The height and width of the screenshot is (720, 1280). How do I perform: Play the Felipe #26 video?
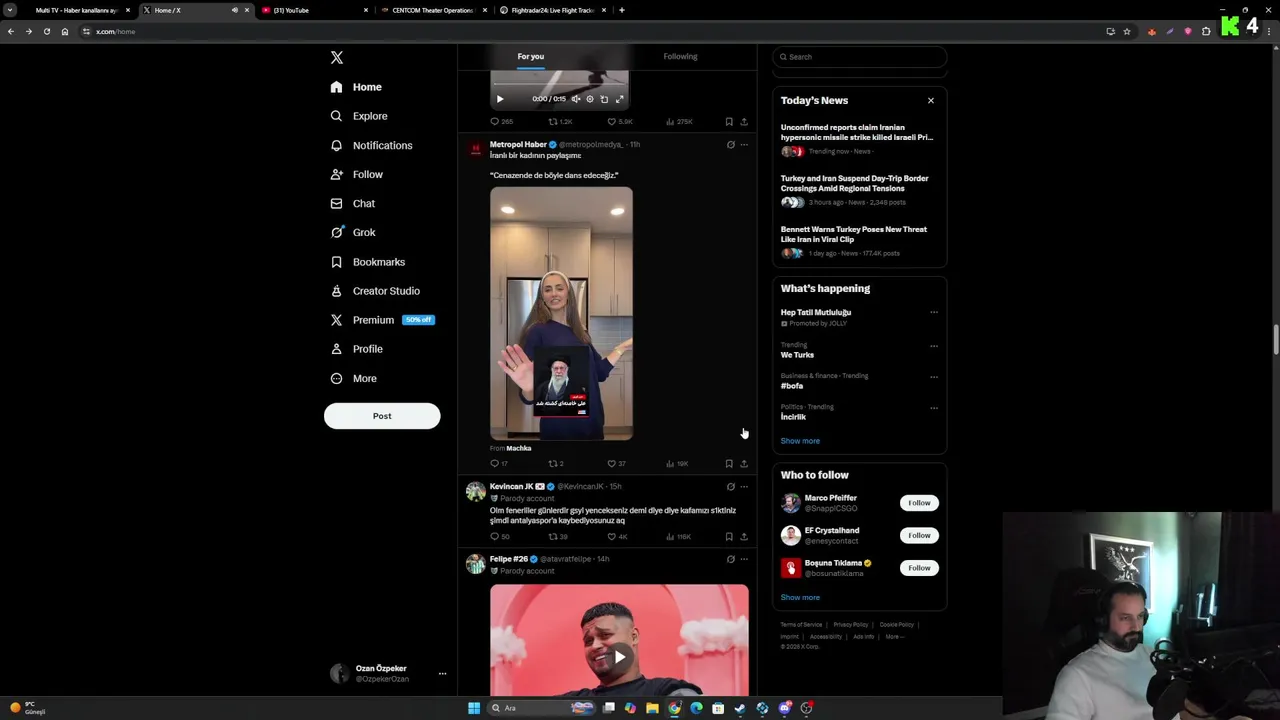(x=619, y=656)
